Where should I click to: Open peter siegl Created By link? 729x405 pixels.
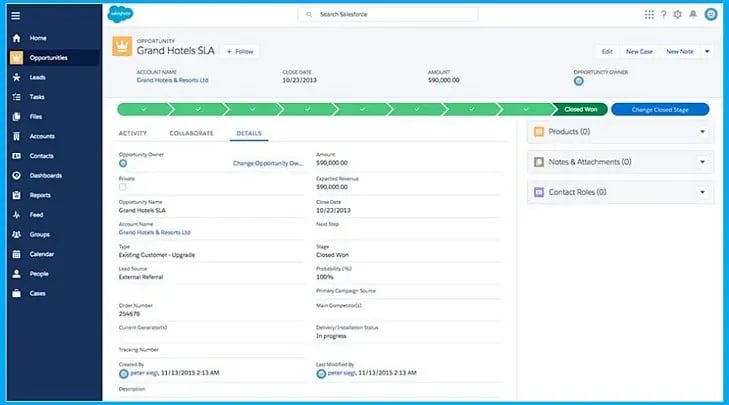144,373
